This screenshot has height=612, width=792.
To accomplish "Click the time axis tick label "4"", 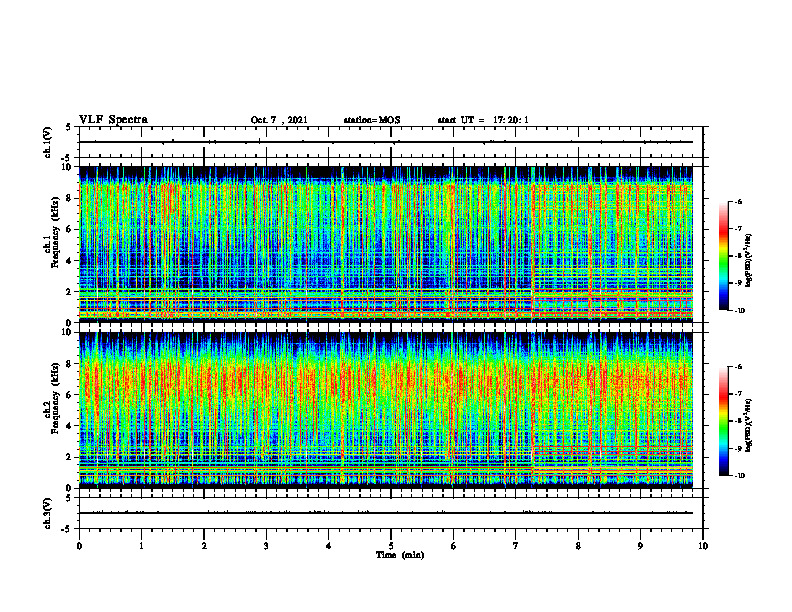I will 329,546.
